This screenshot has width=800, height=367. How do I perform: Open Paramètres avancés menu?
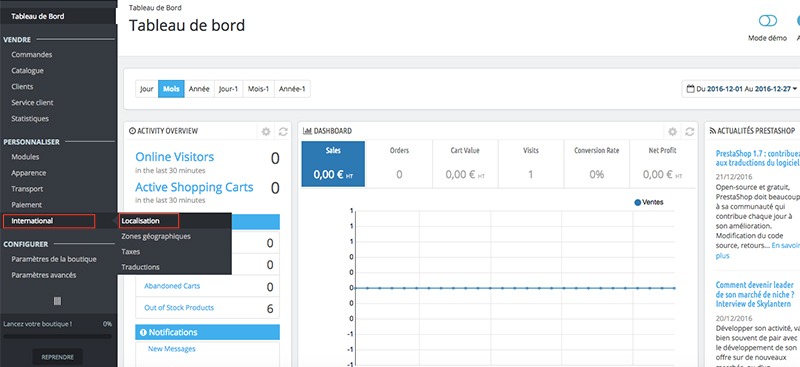click(x=44, y=275)
